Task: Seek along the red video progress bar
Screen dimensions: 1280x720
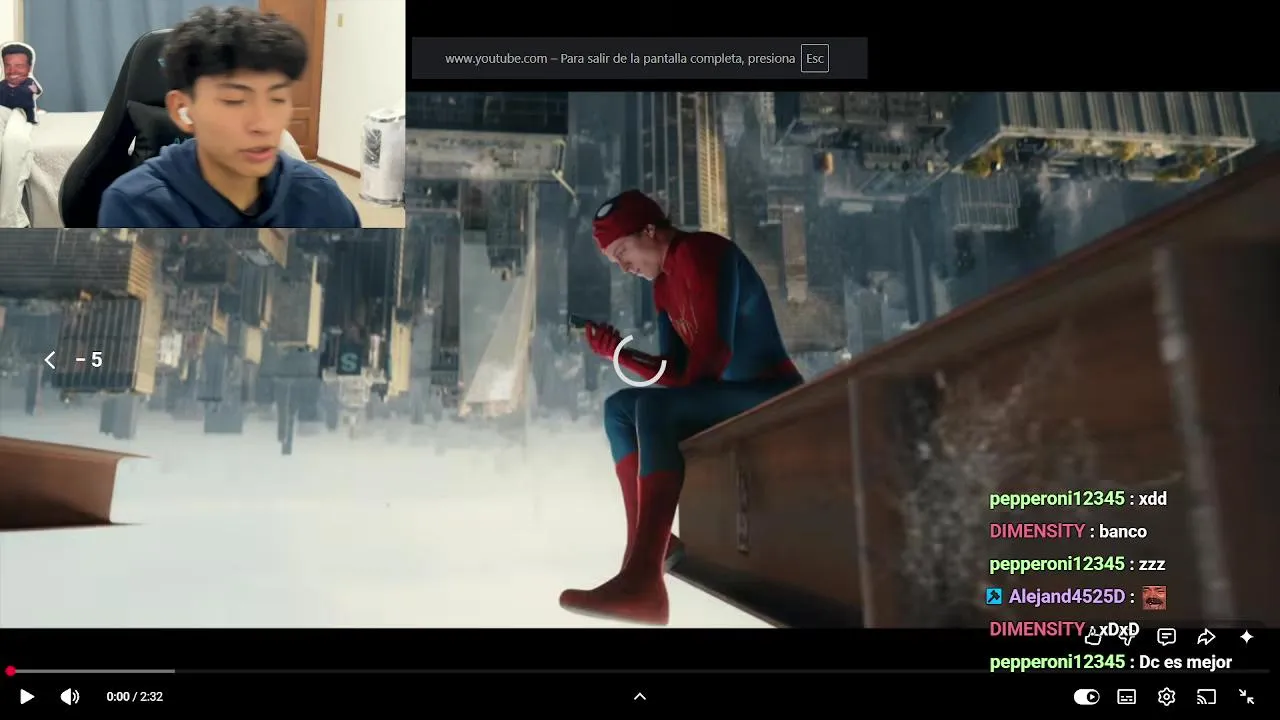Action: (640, 671)
